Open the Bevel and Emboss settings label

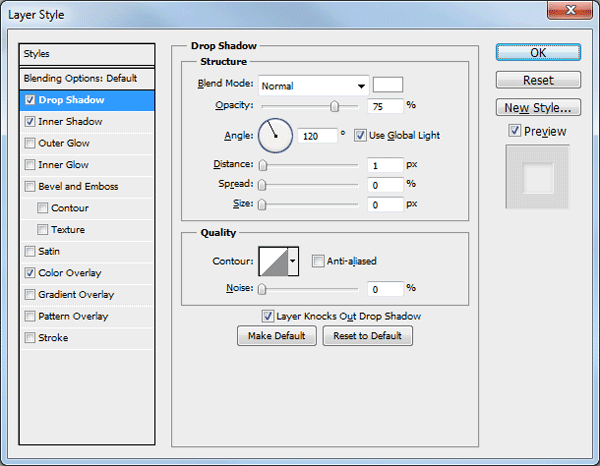click(78, 186)
